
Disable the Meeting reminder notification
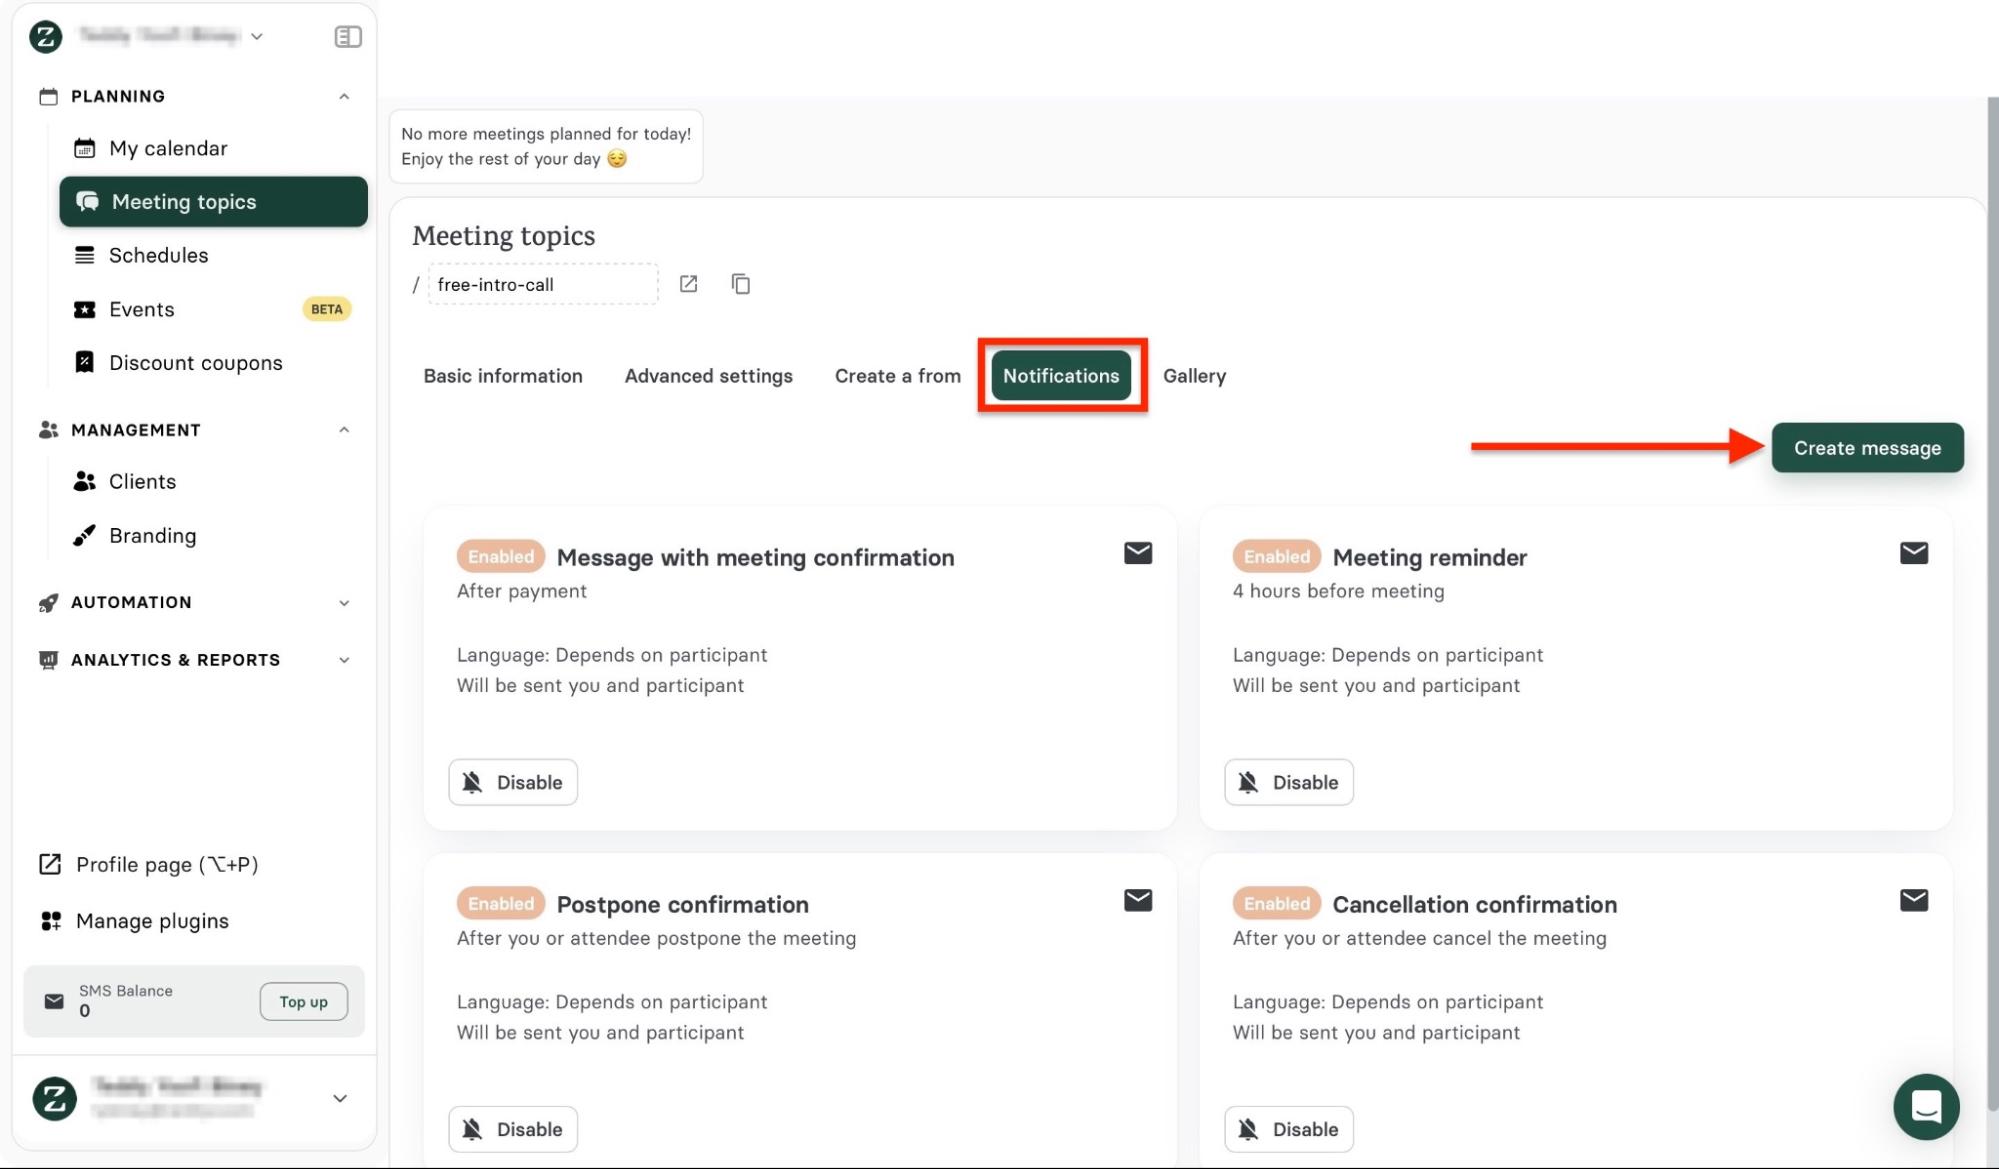(x=1288, y=782)
